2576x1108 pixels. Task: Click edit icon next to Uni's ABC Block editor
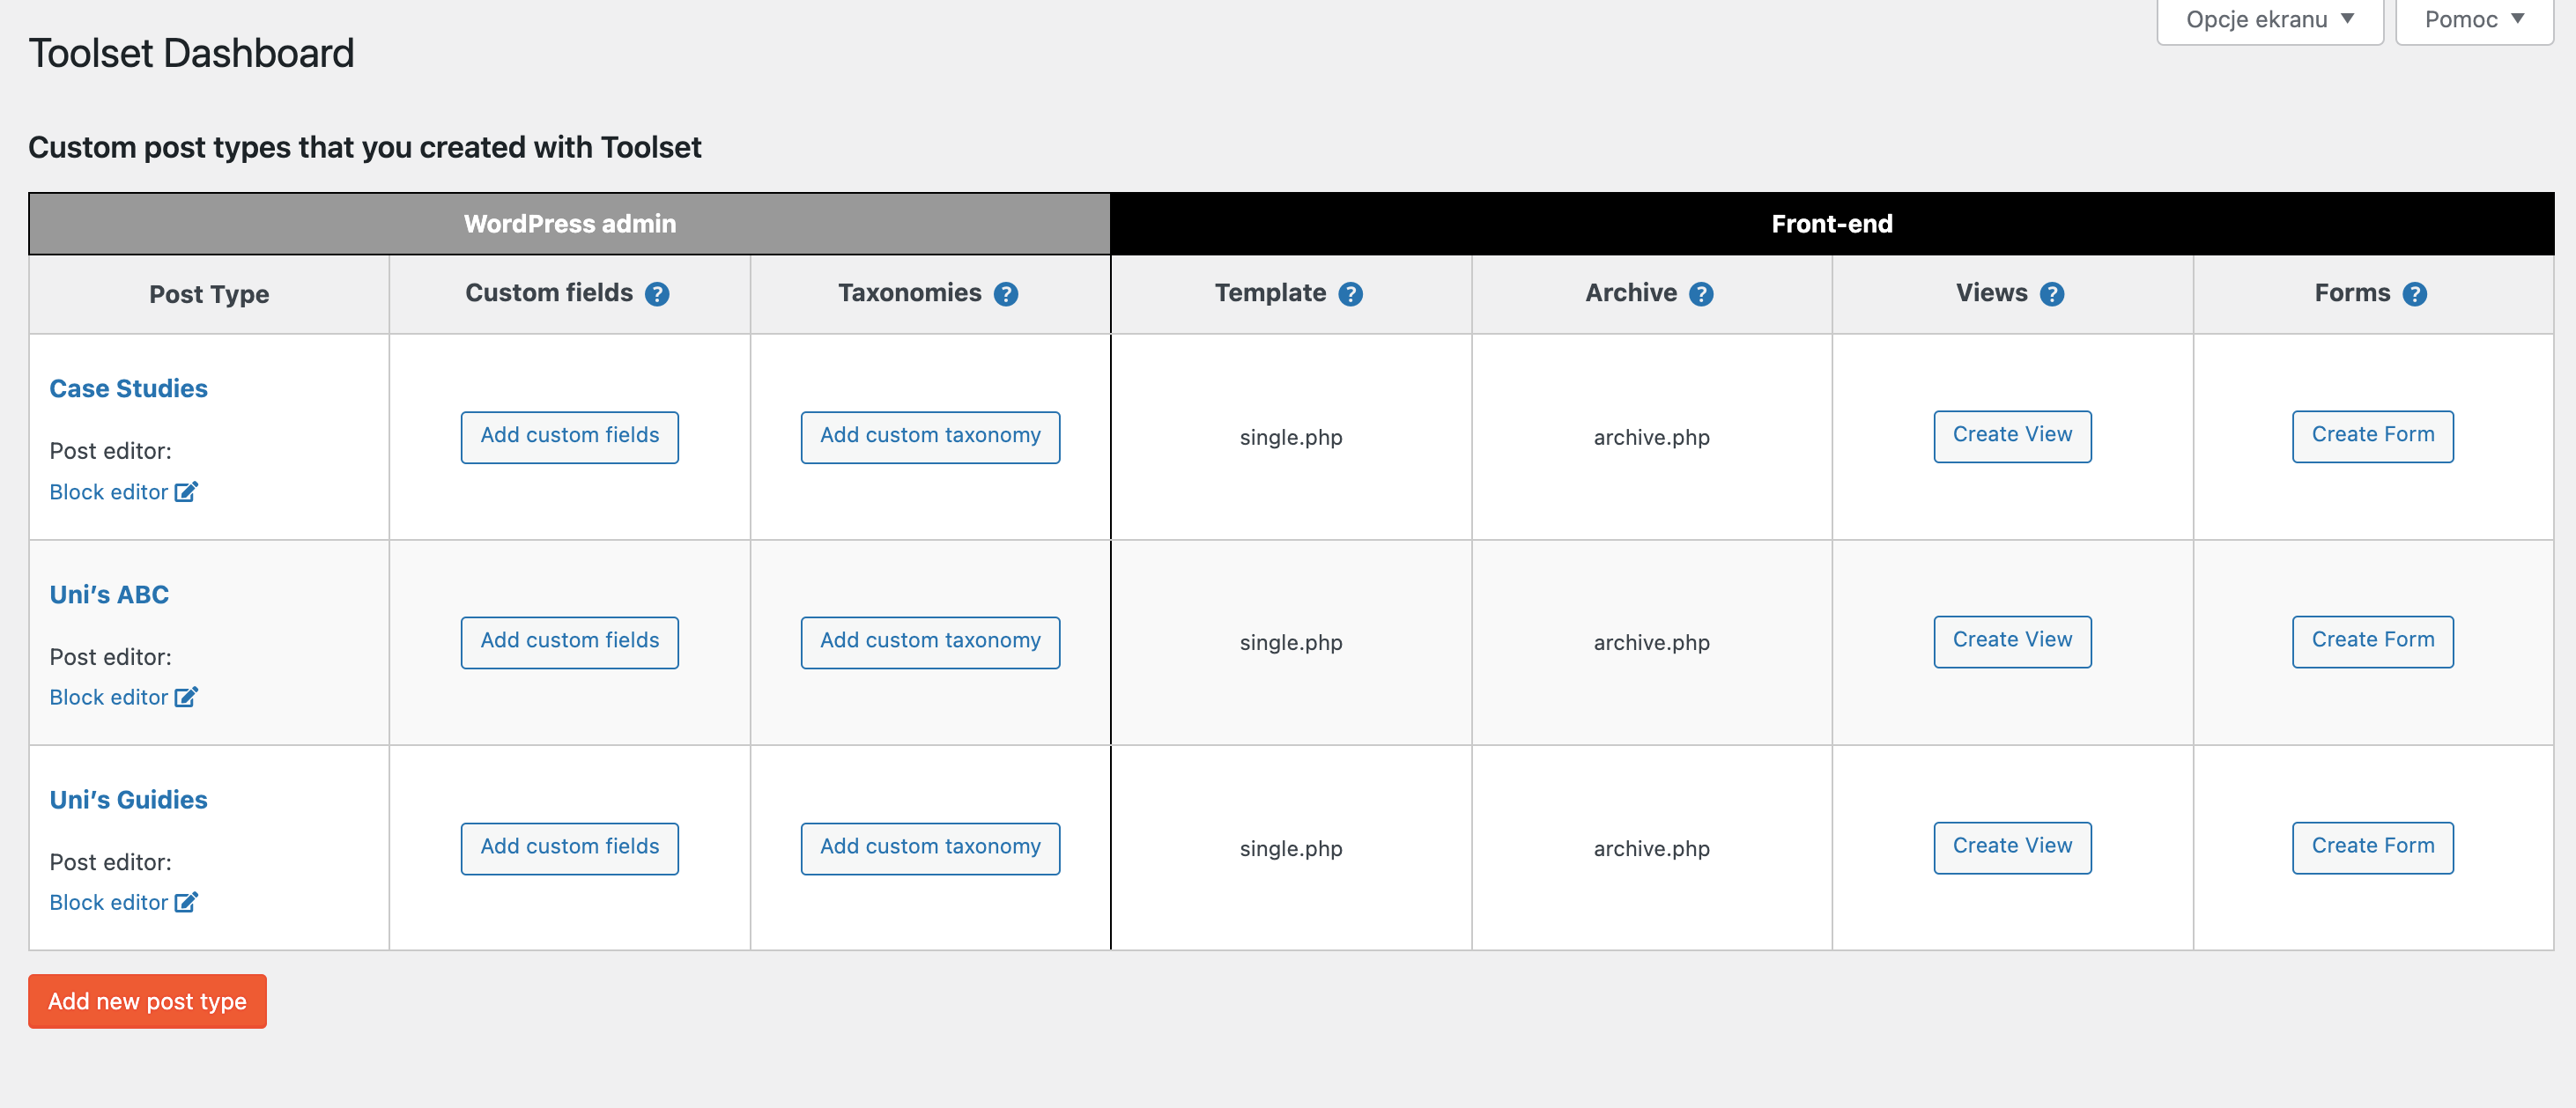click(x=186, y=696)
